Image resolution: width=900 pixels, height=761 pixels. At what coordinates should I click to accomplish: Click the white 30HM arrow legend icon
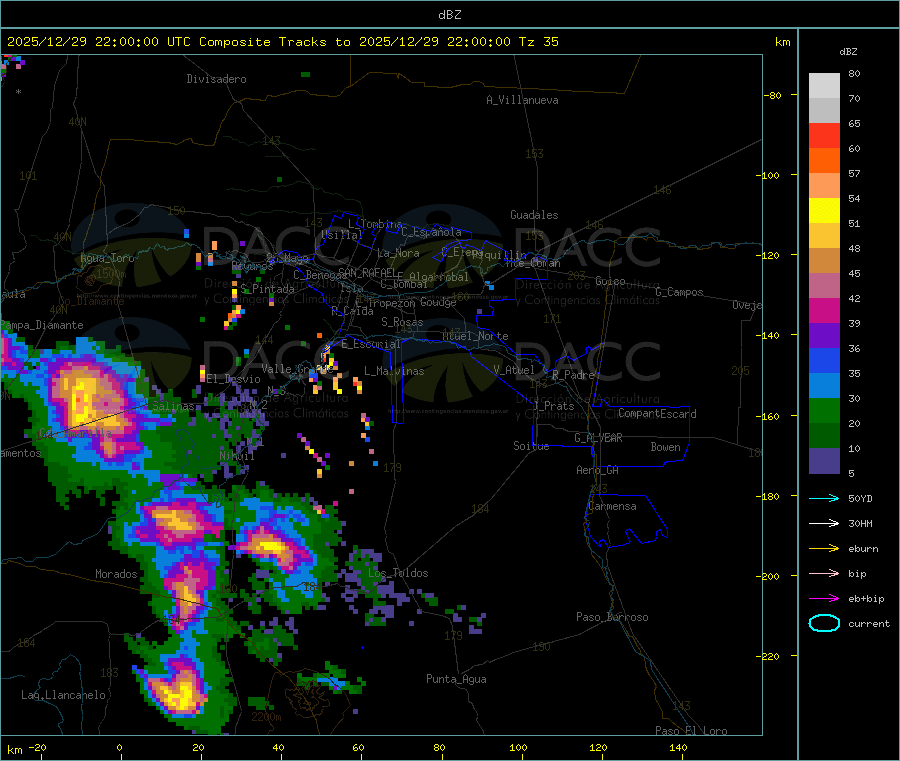824,523
